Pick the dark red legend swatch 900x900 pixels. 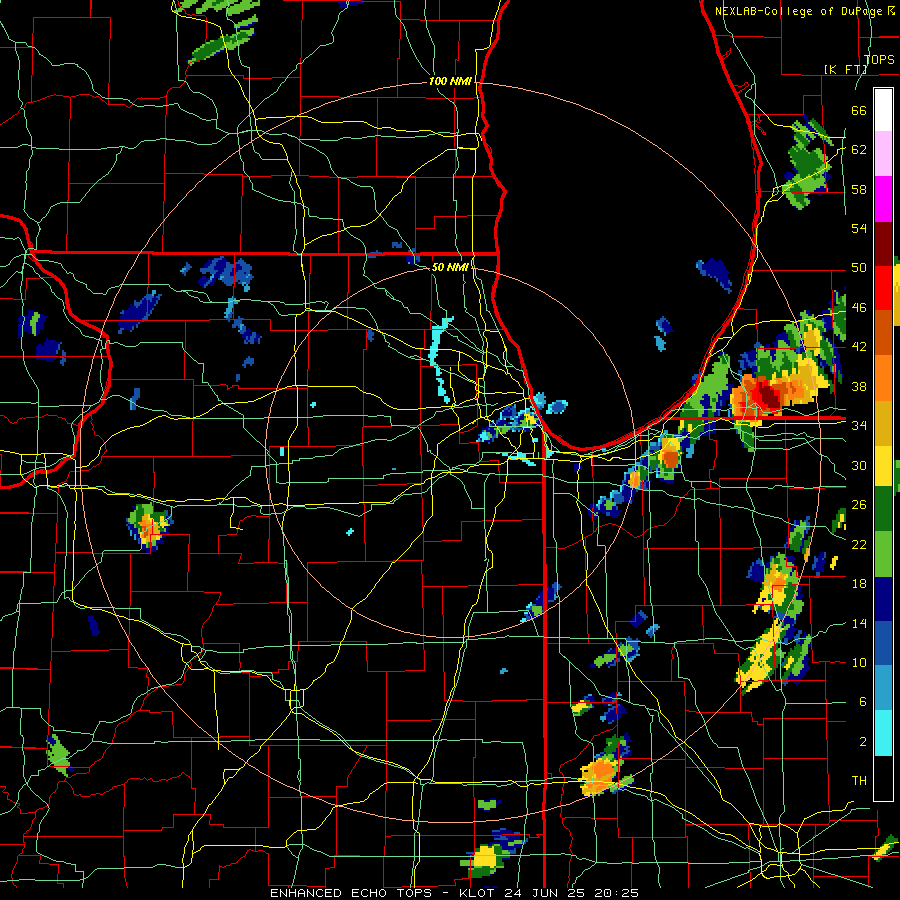coord(883,244)
